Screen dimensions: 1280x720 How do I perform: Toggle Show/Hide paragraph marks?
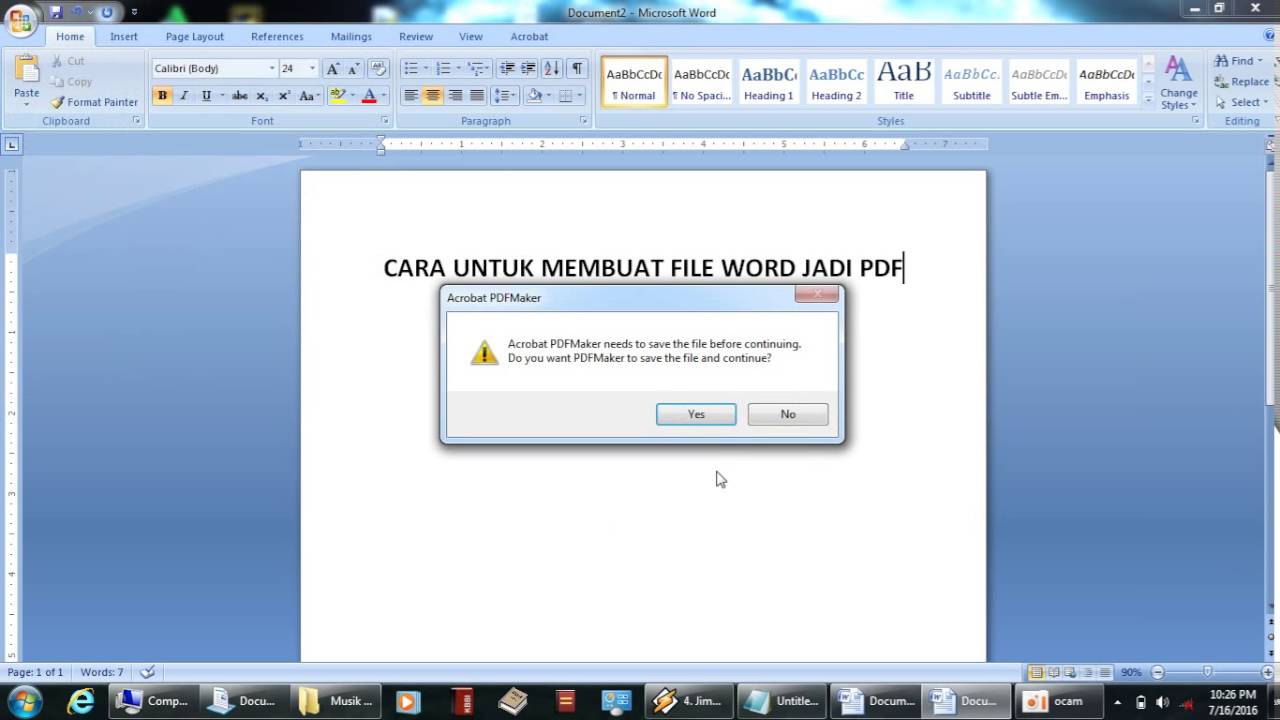(x=577, y=68)
